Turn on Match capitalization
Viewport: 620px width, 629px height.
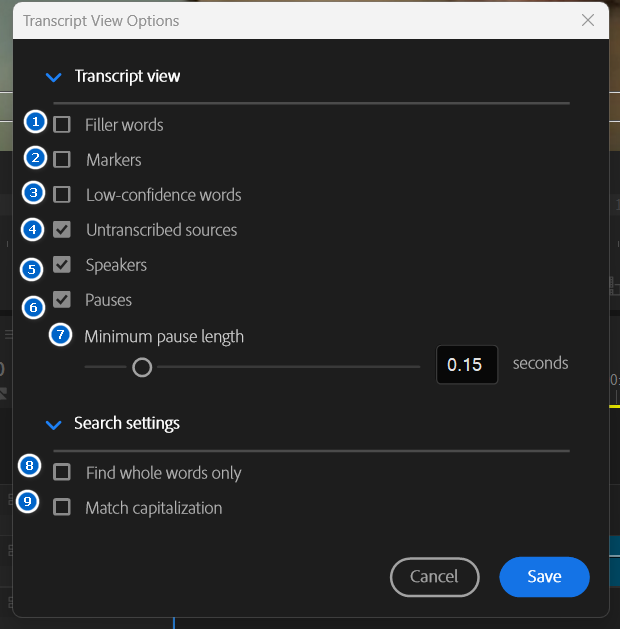coord(62,508)
